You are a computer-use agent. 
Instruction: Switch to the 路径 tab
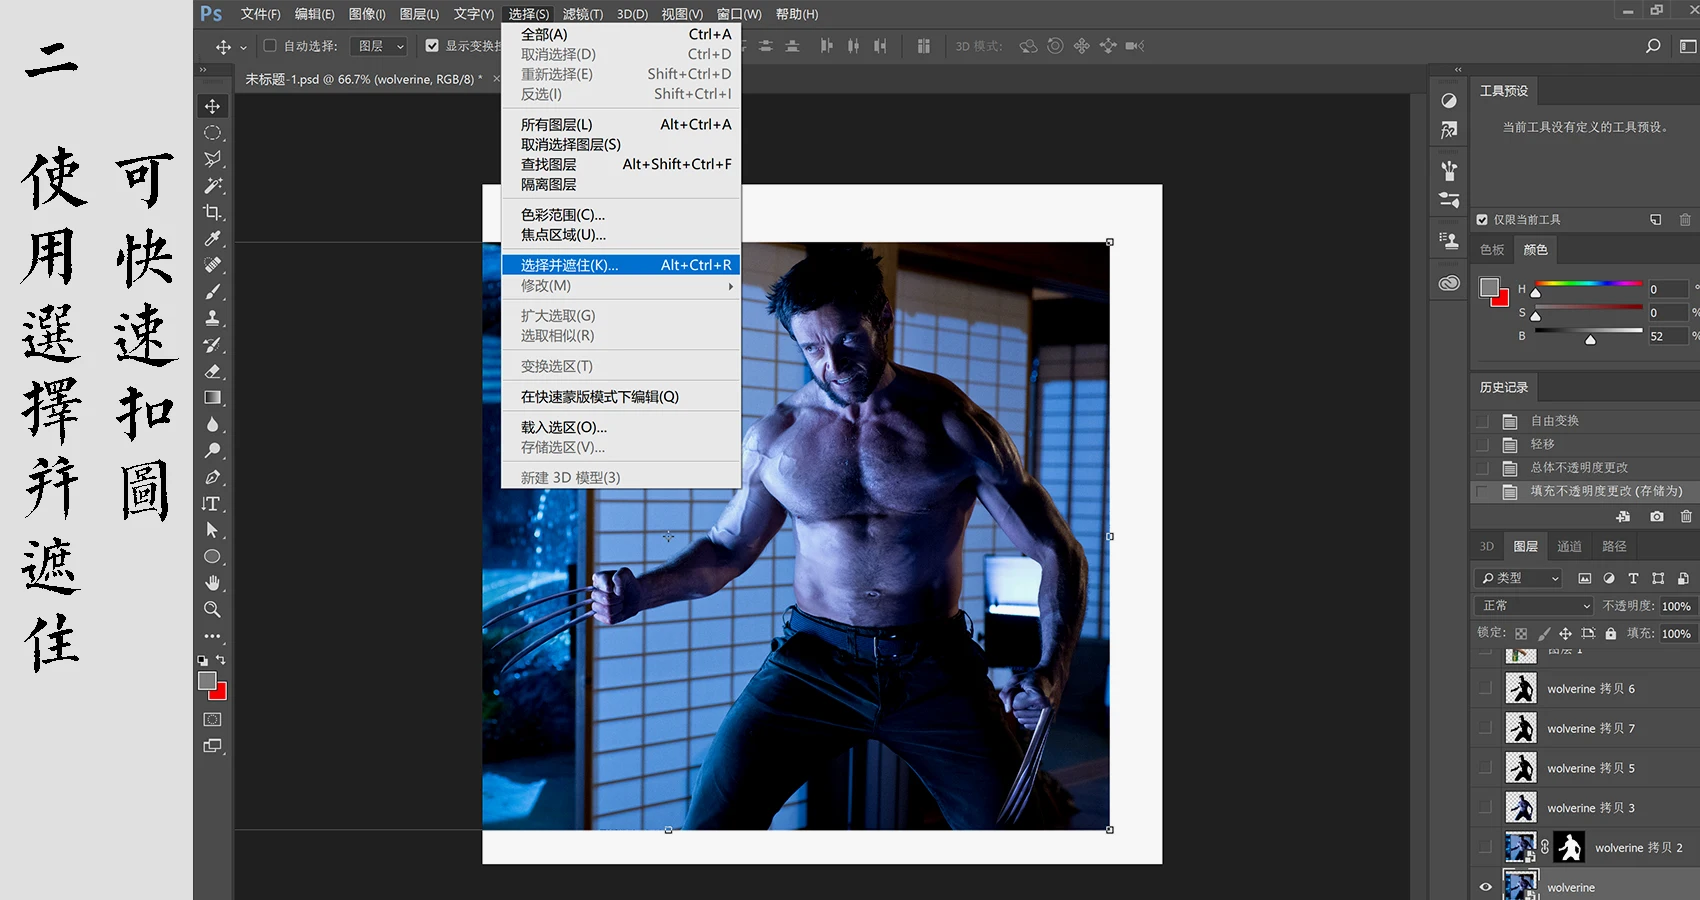click(1614, 546)
